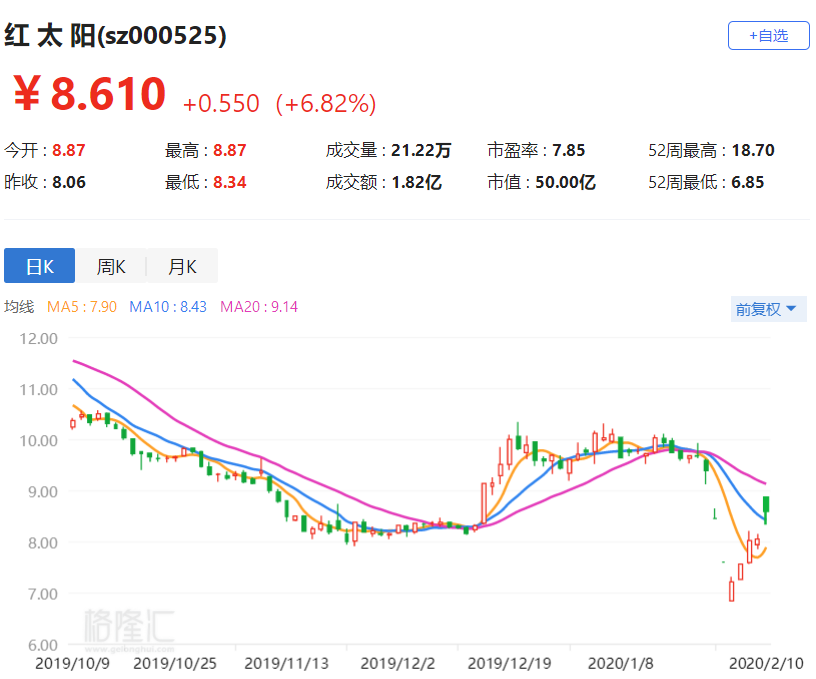The image size is (816, 679).
Task: Click the 12.00 y-axis price label
Action: 39,339
